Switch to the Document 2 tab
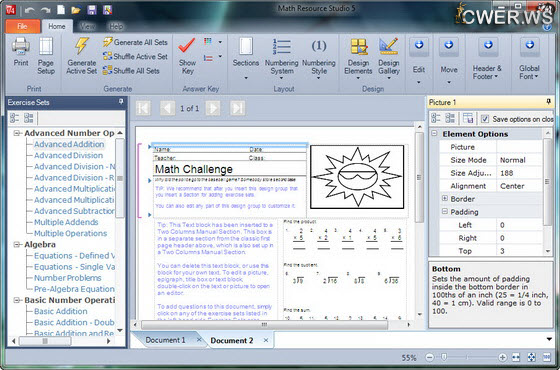The image size is (560, 370). pyautogui.click(x=232, y=340)
